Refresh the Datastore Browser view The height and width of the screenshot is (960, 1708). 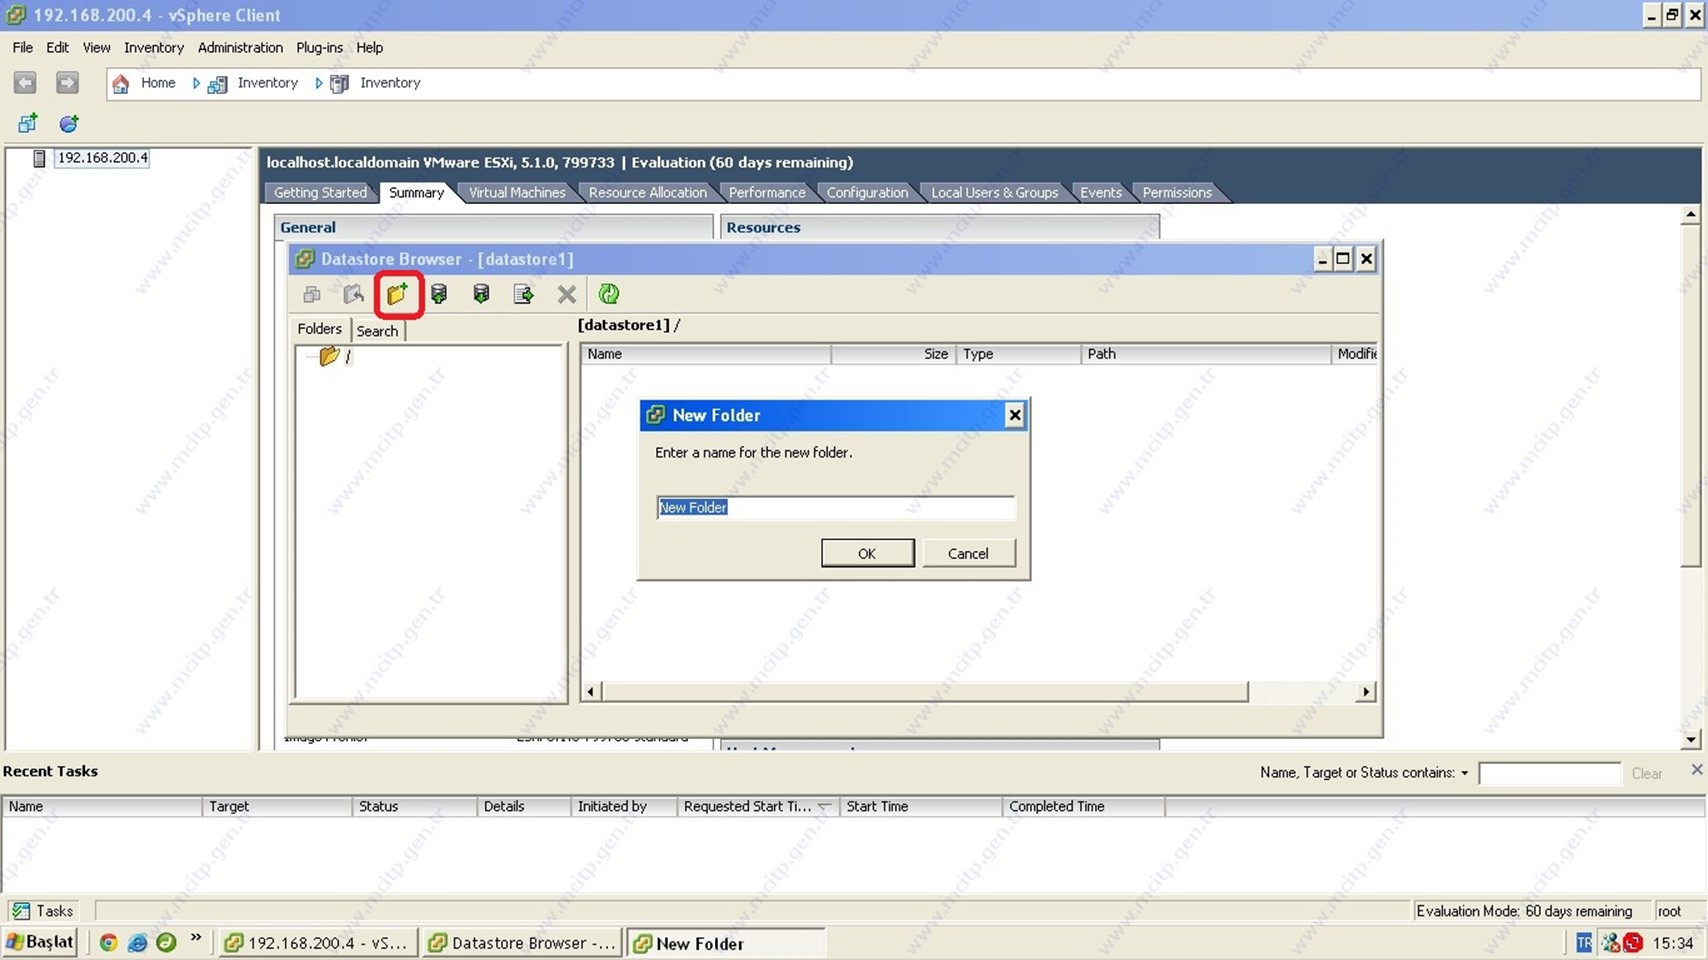[609, 294]
